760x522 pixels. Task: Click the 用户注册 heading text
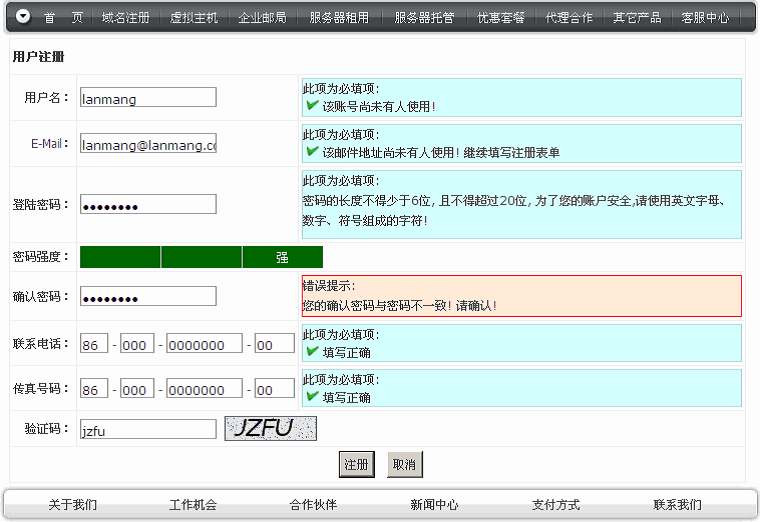coord(38,57)
